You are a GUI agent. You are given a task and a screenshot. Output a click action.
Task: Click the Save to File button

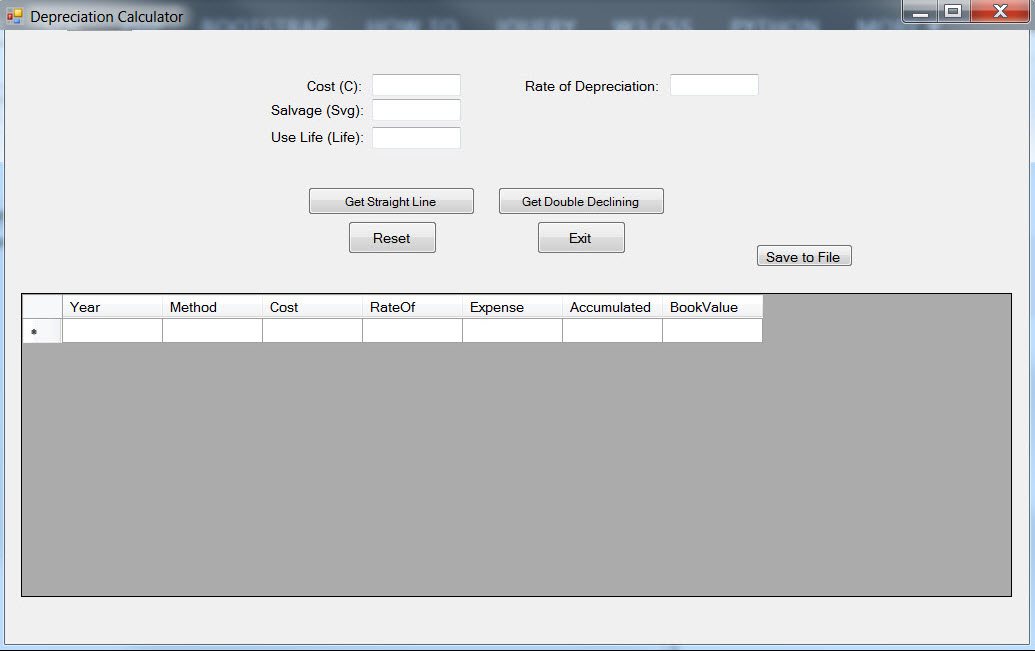point(803,255)
